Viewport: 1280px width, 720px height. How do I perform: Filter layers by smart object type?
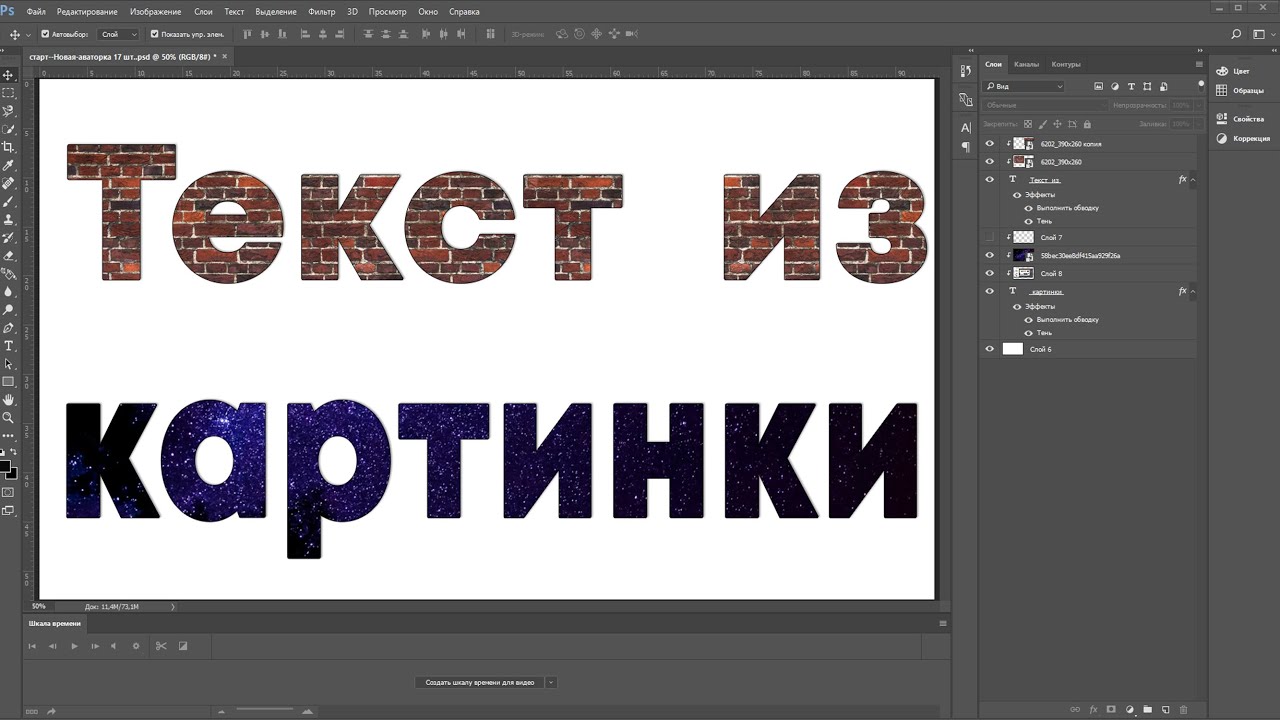[1163, 87]
